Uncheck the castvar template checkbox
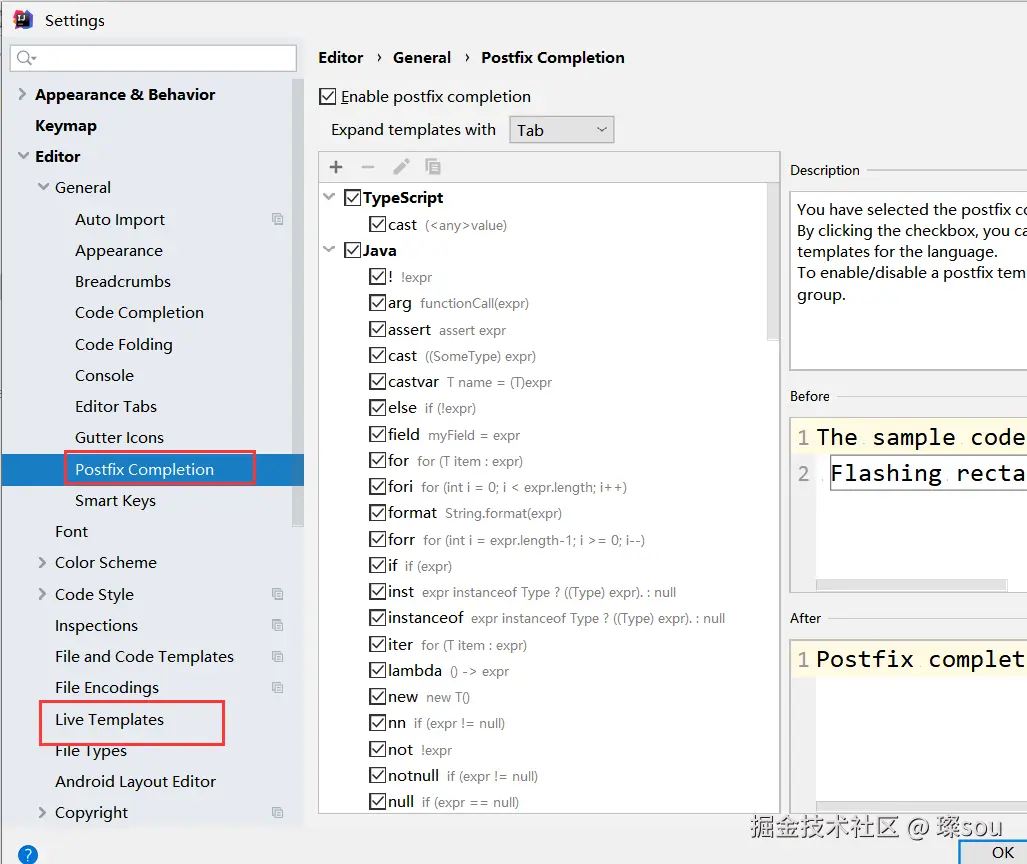The width and height of the screenshot is (1027, 864). click(x=377, y=382)
